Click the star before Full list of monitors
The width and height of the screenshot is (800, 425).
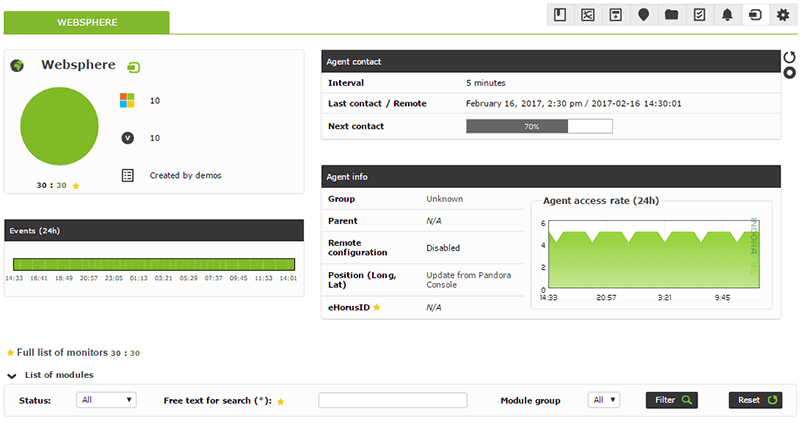point(10,353)
